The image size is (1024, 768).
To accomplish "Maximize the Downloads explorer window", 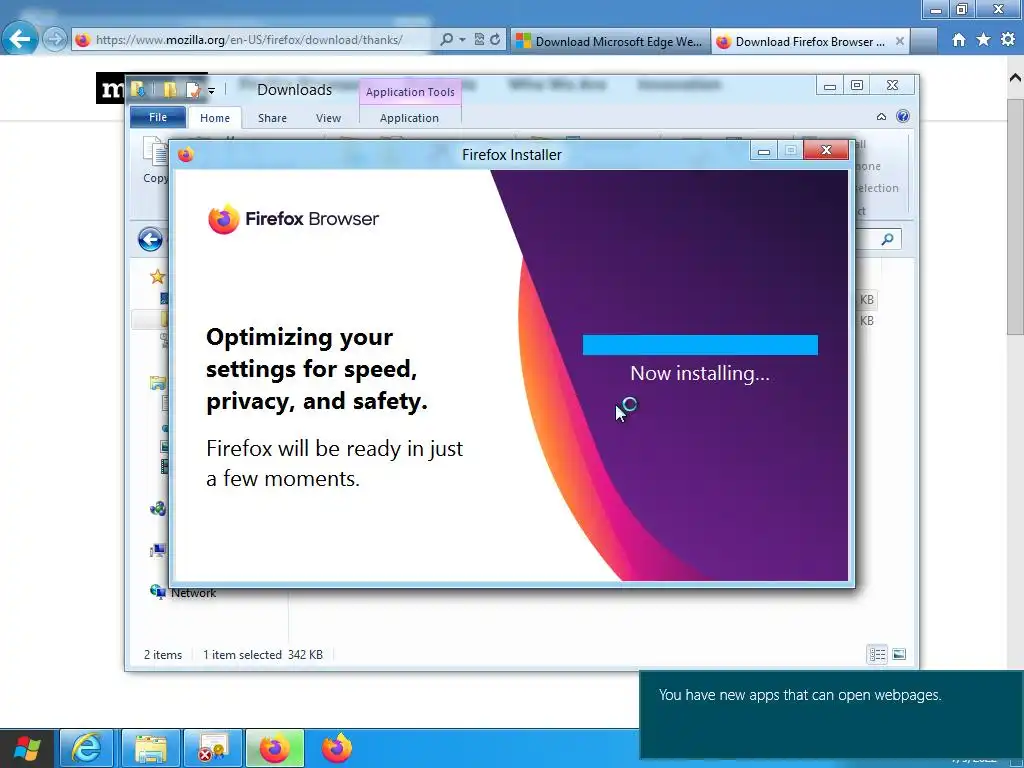I will 857,86.
